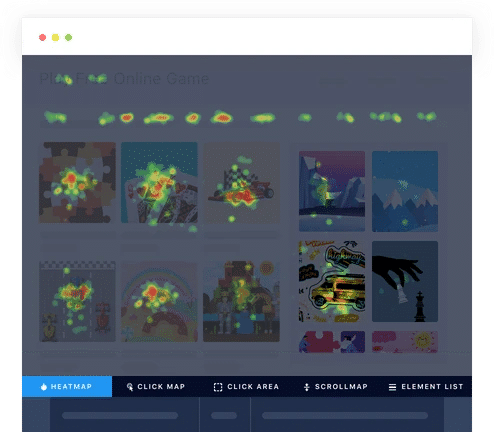Open the jigsaw puzzle game thumbnail

coord(77,183)
